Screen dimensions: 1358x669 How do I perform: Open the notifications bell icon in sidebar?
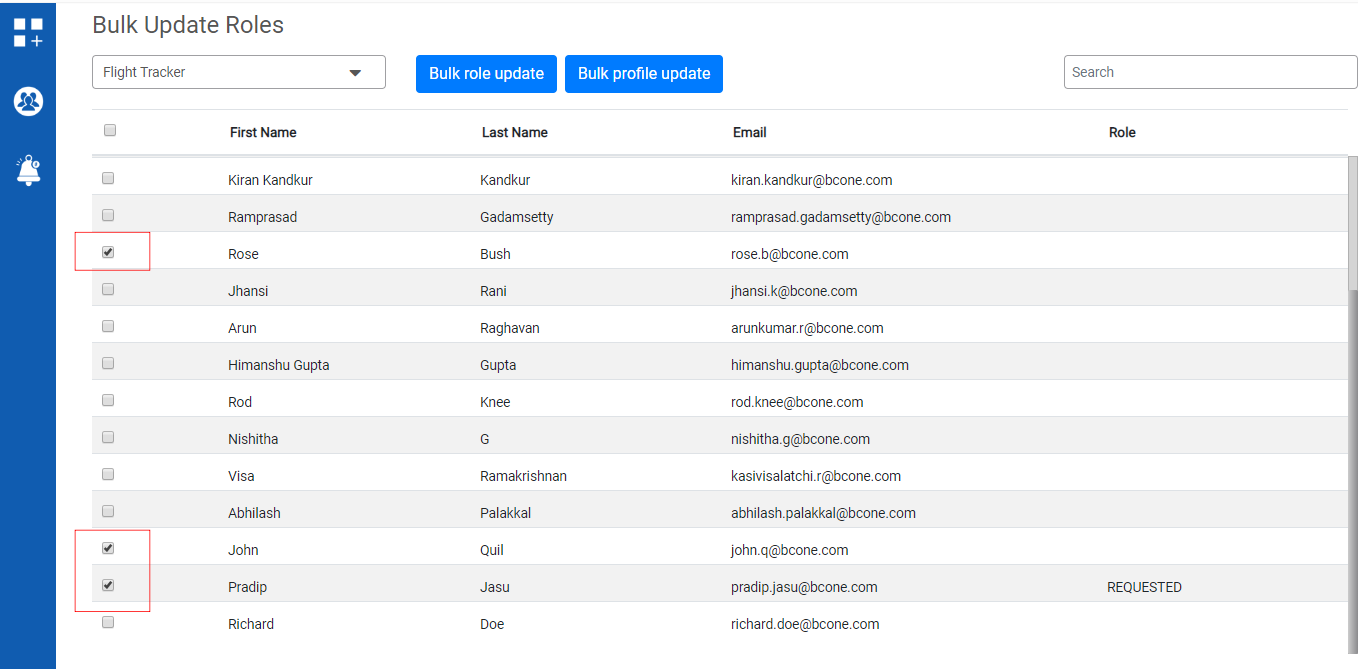(28, 170)
